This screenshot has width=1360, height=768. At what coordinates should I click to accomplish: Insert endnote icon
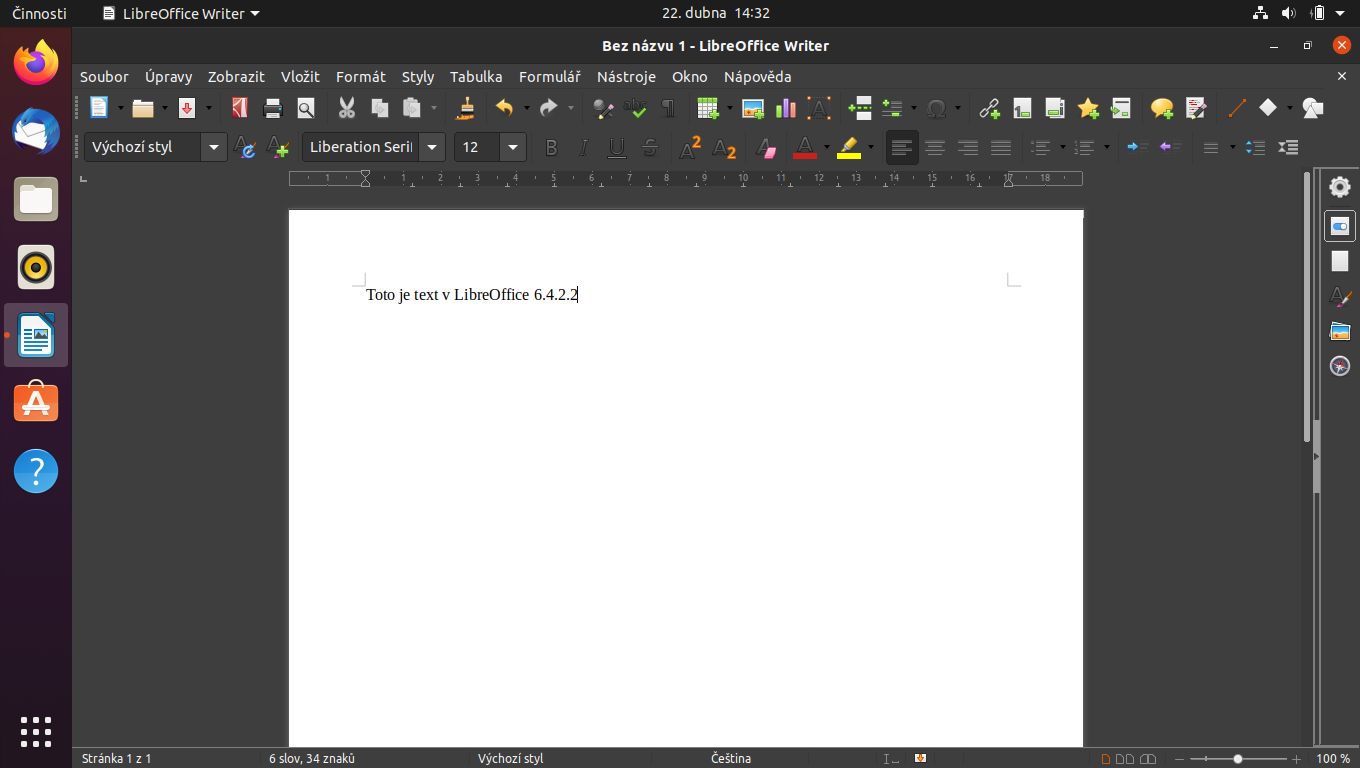tap(1055, 108)
